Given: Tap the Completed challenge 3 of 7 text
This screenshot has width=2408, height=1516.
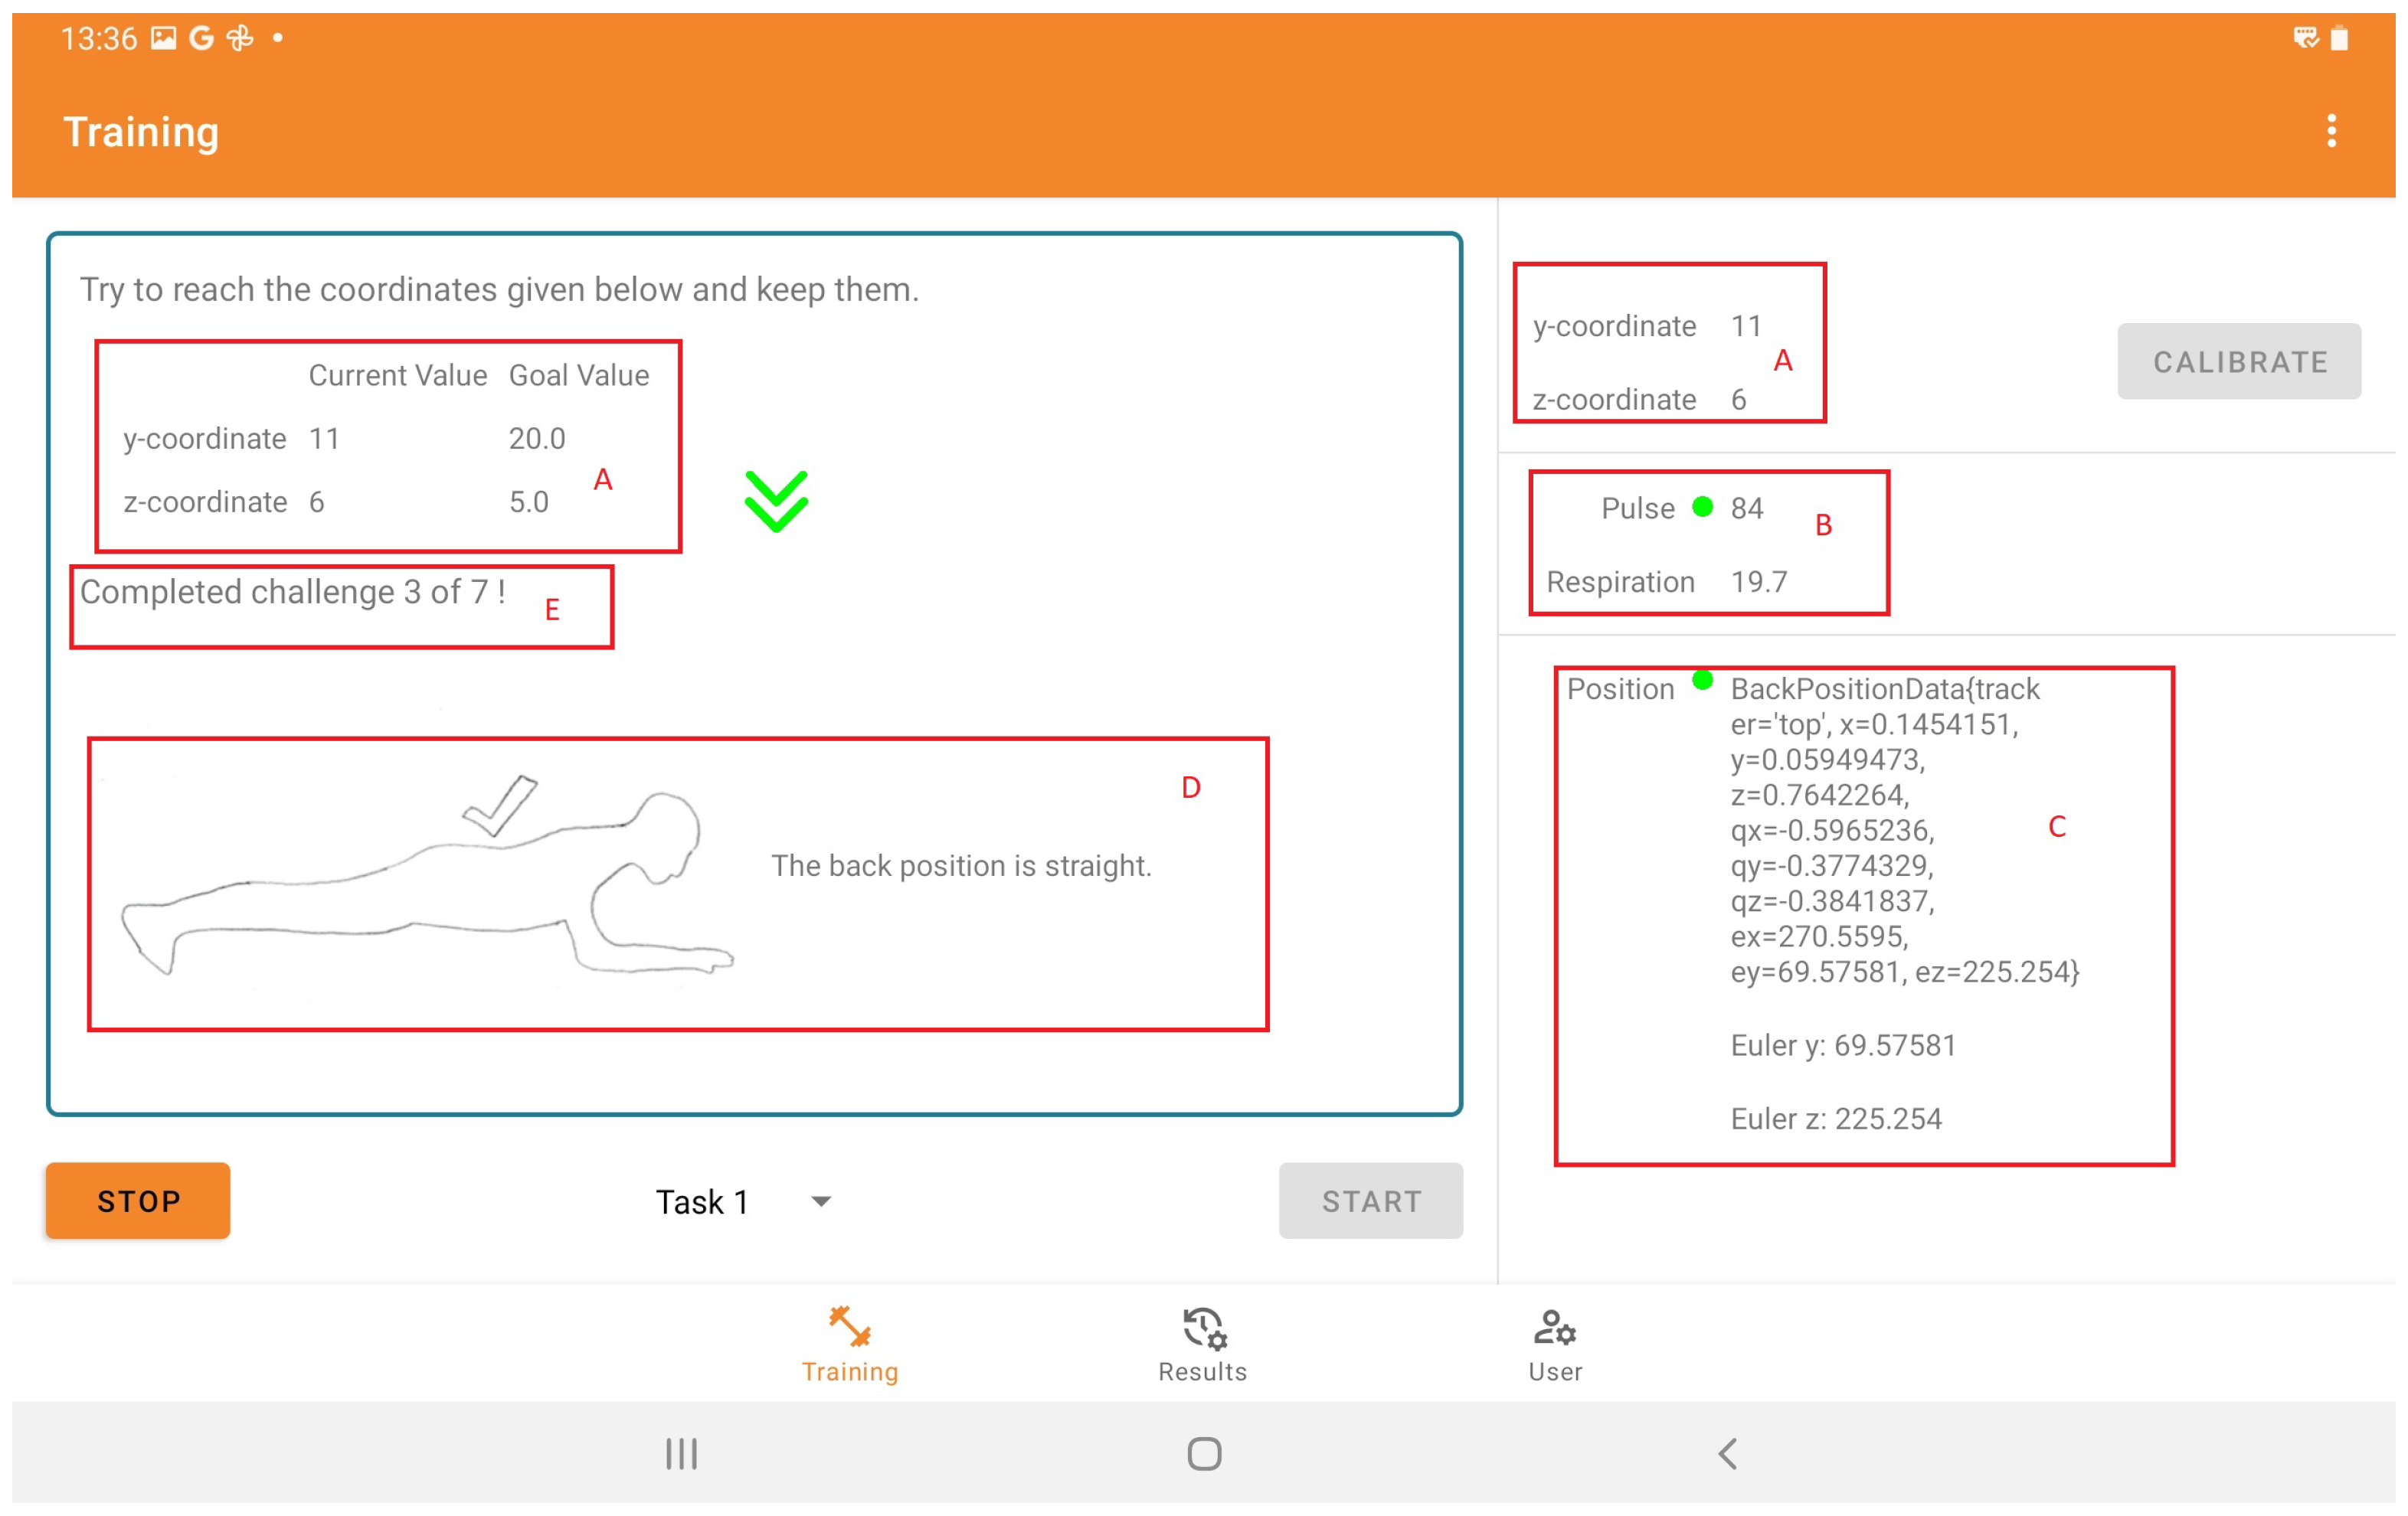Looking at the screenshot, I should click(x=292, y=592).
